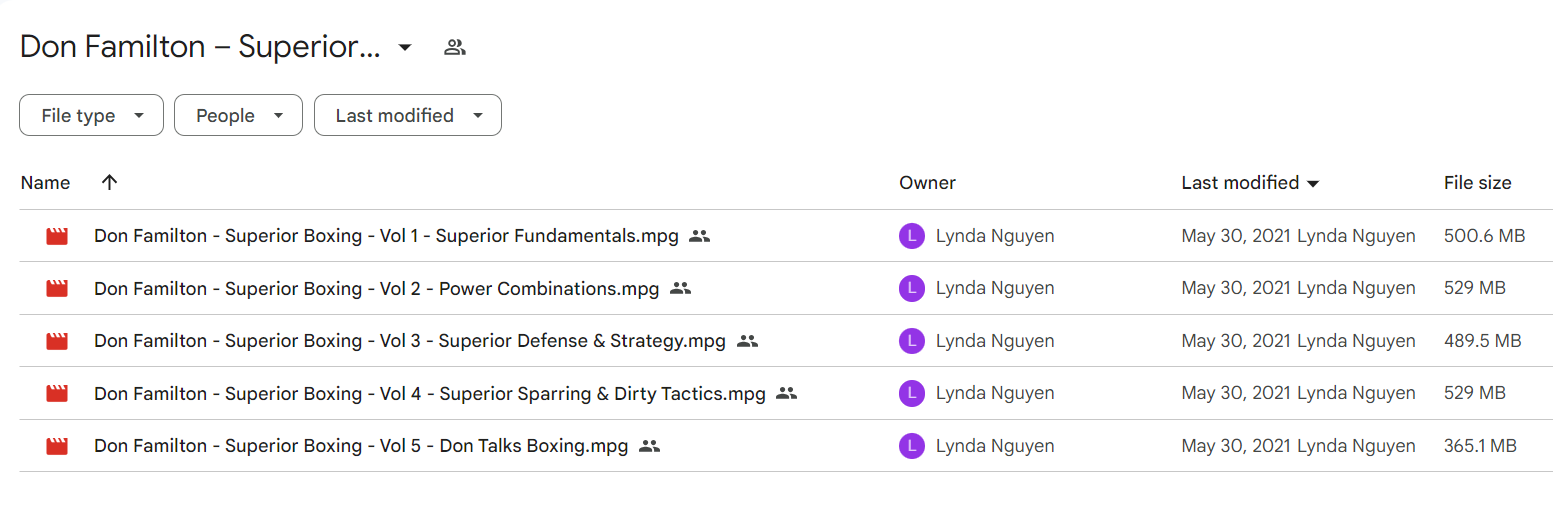
Task: Open the File type filter dropdown
Action: 91,116
